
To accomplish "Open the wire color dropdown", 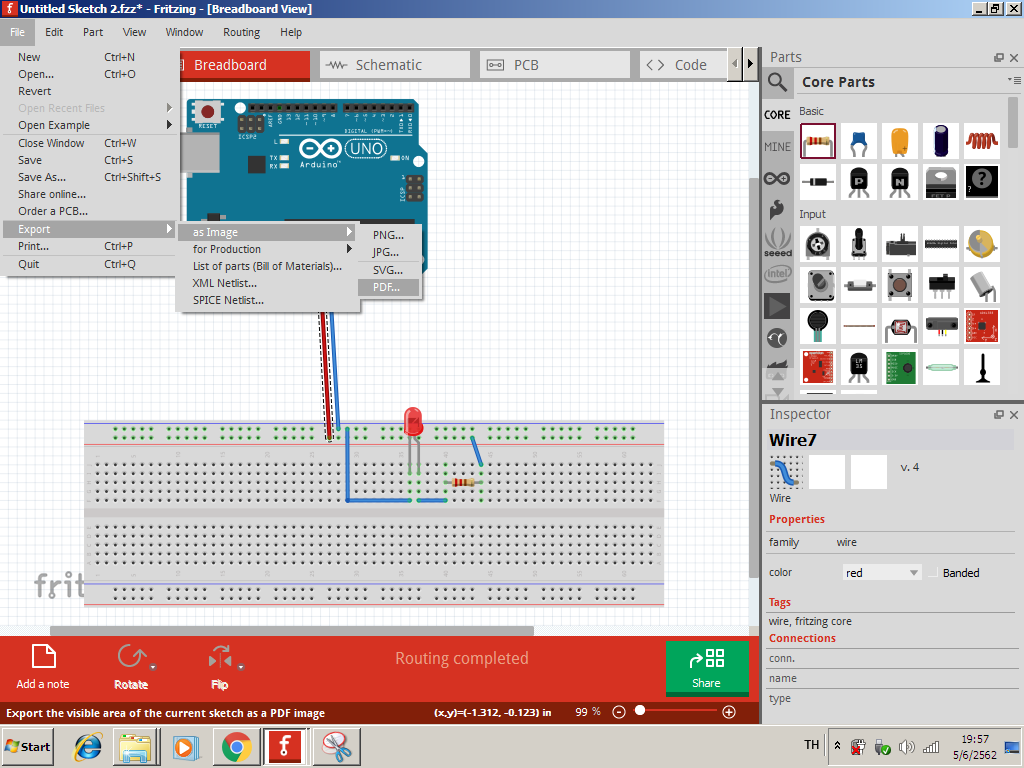I will (882, 573).
